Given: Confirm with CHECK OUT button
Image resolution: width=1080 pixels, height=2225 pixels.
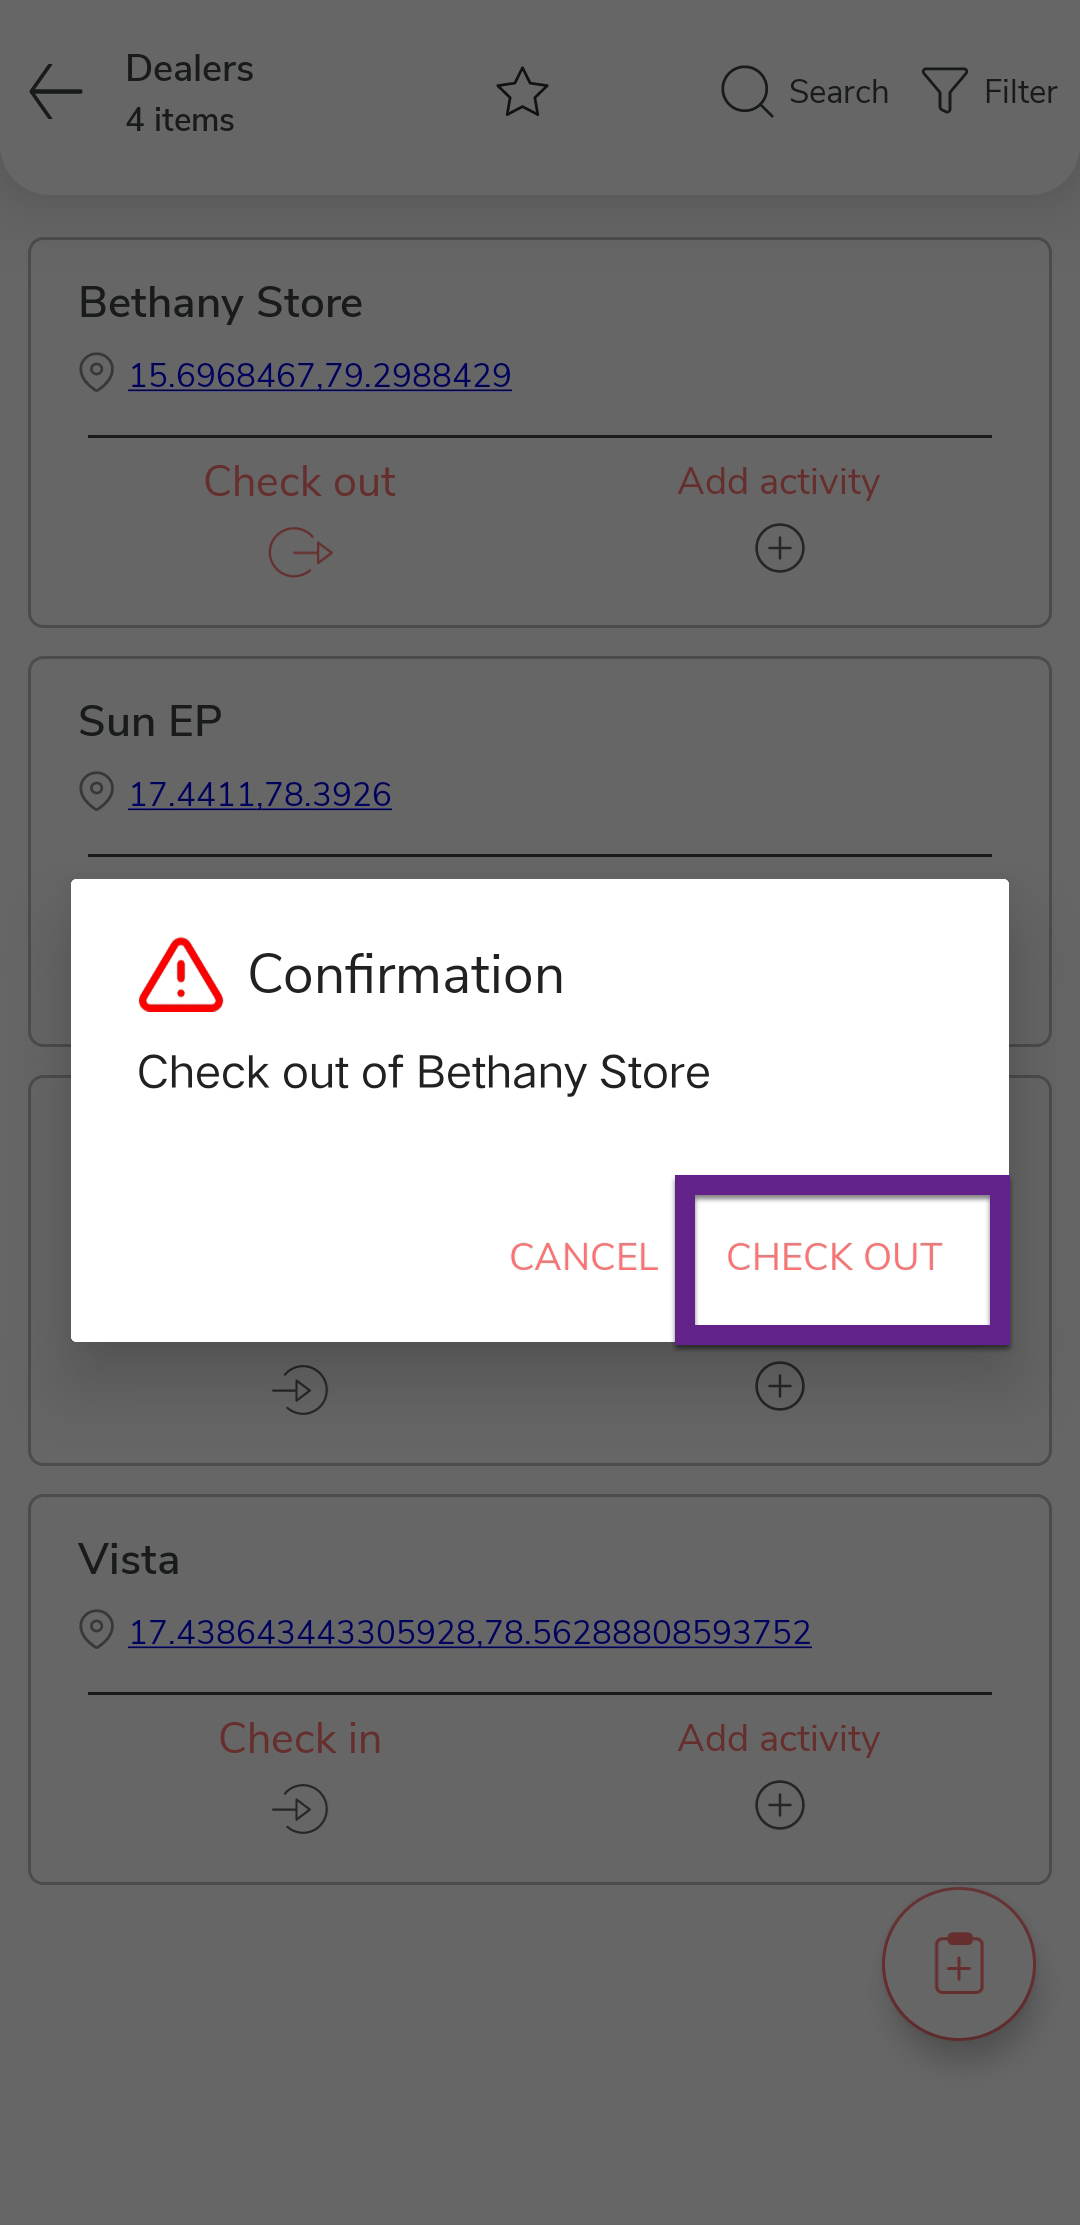Looking at the screenshot, I should coord(834,1257).
